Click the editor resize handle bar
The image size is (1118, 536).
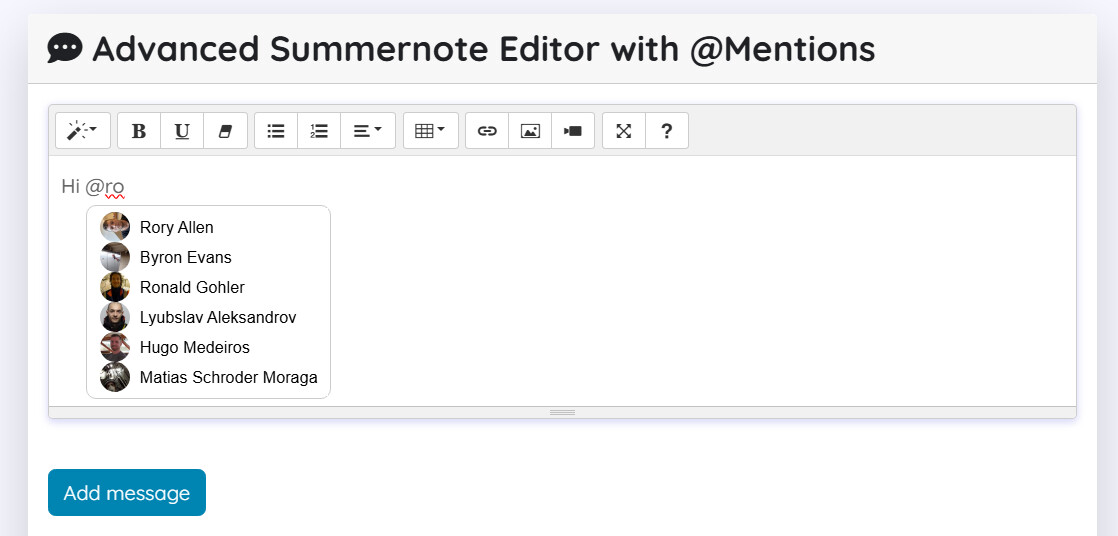pos(563,413)
